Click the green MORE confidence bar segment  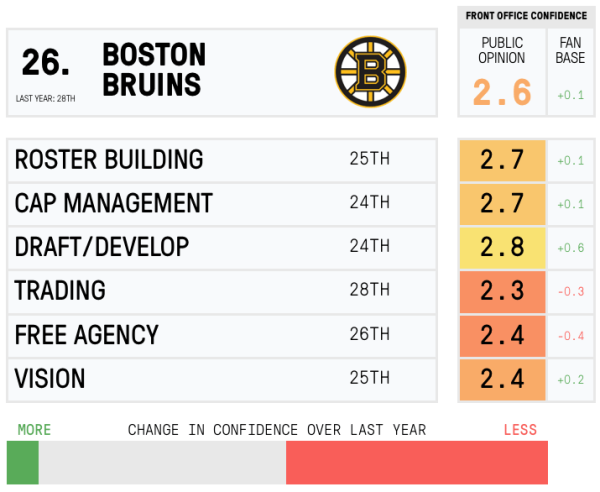[x=22, y=463]
